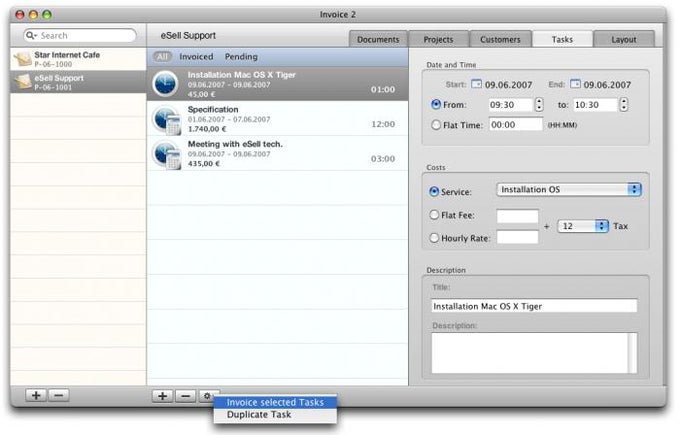
Task: Click the Start date 09.06.2007
Action: click(508, 85)
